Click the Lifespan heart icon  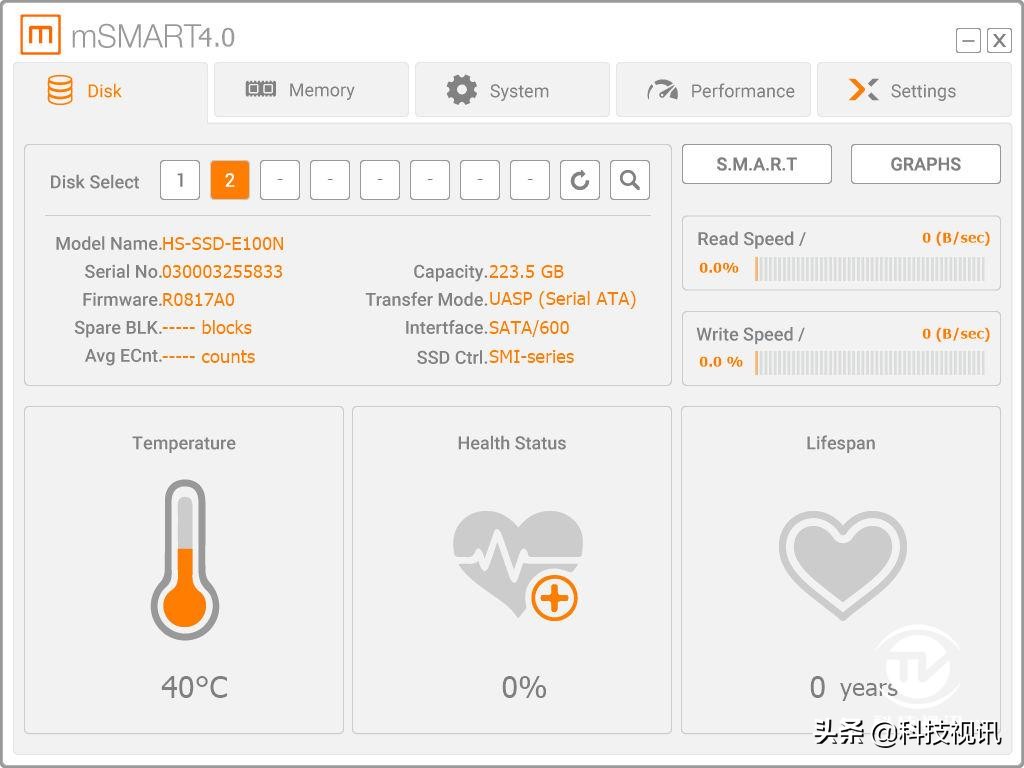[x=842, y=566]
